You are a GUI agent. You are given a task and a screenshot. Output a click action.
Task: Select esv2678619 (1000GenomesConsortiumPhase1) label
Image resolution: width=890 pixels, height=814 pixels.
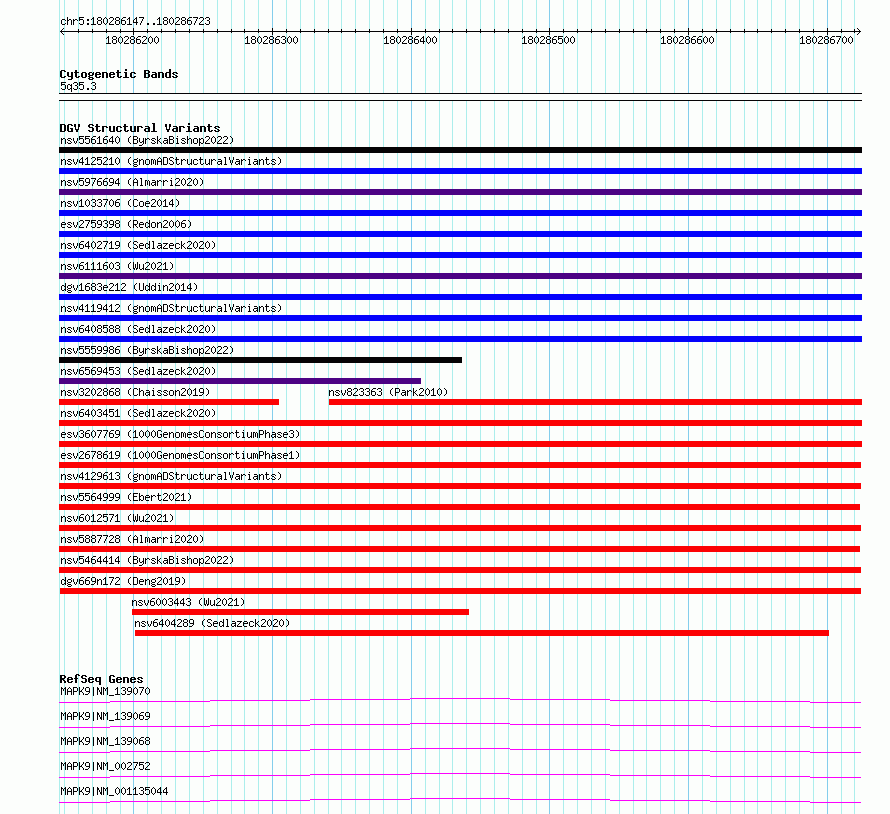180,455
